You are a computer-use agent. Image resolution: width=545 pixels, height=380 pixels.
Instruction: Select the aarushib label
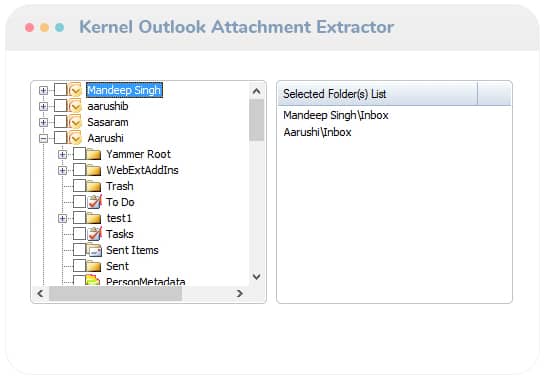point(108,106)
